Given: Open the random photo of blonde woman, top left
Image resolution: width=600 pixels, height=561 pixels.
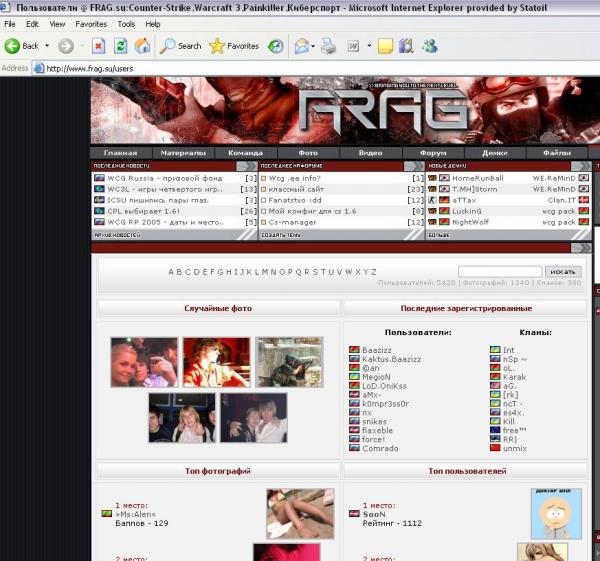Looking at the screenshot, I should coord(144,362).
